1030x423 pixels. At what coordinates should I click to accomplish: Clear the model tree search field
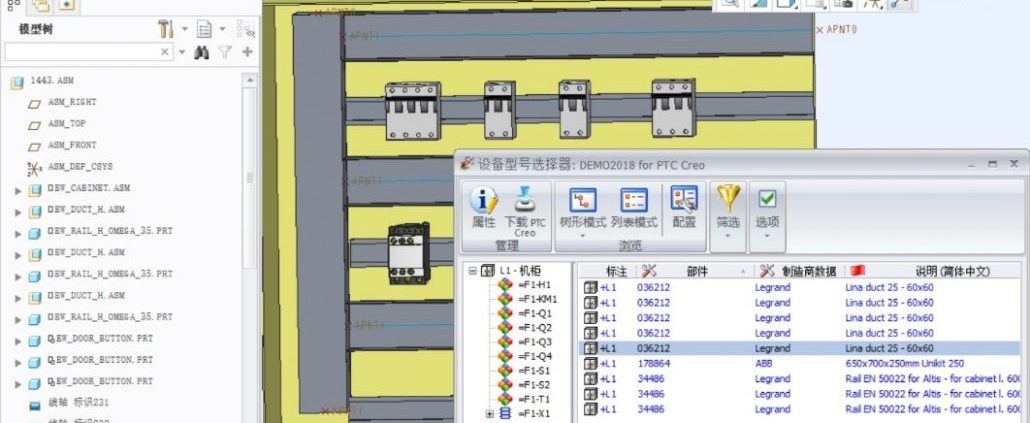coord(165,52)
